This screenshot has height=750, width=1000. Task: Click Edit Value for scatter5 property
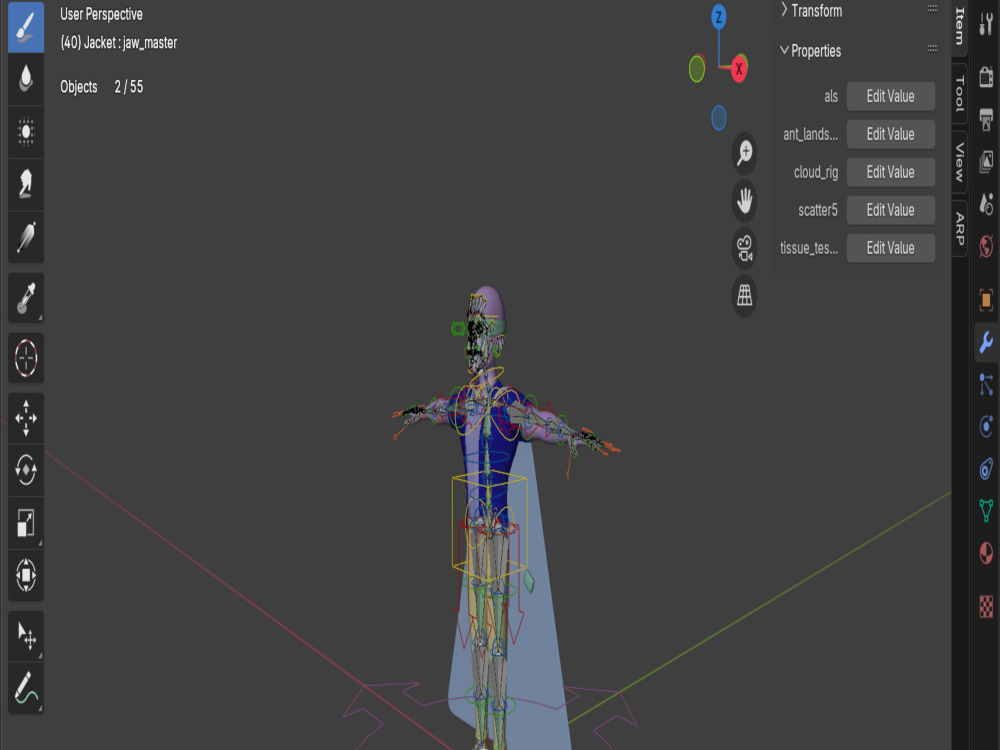click(x=890, y=210)
